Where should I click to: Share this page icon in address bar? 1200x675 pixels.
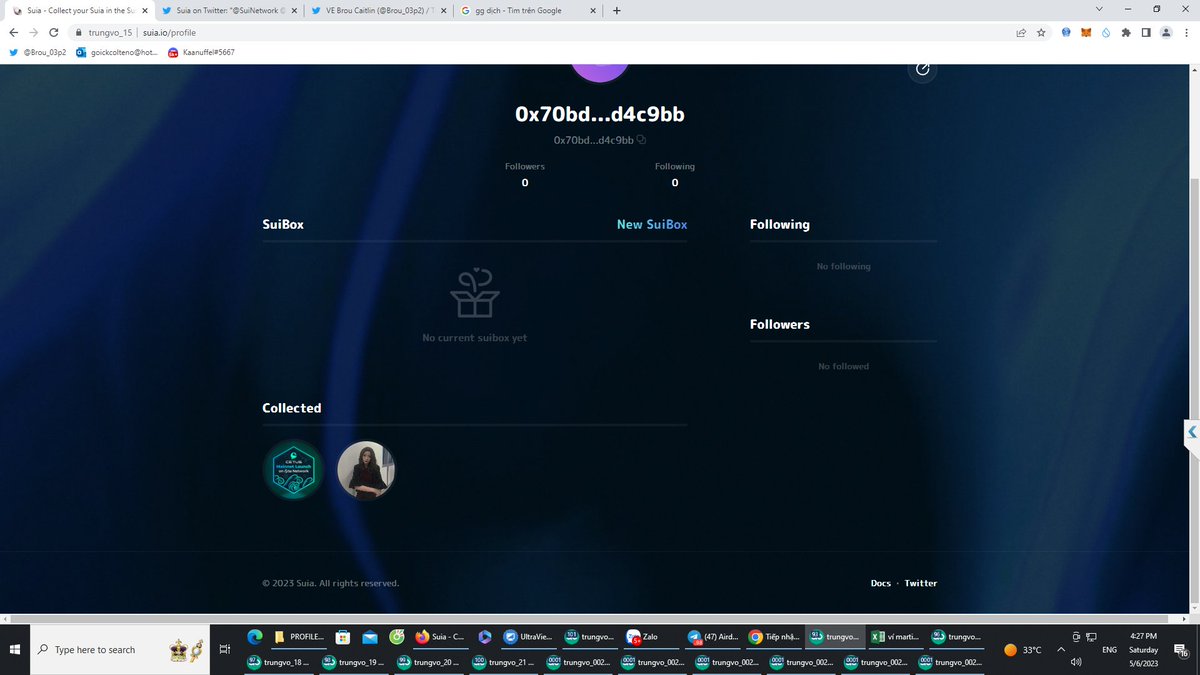pos(1021,32)
